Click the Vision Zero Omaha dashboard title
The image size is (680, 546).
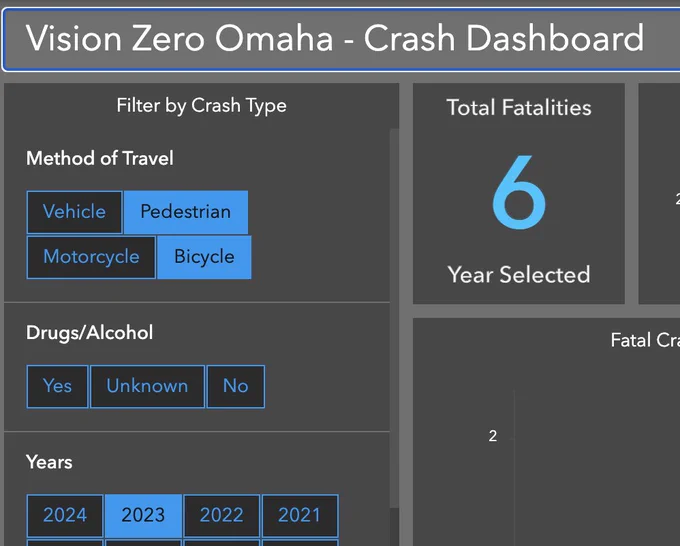(x=335, y=38)
